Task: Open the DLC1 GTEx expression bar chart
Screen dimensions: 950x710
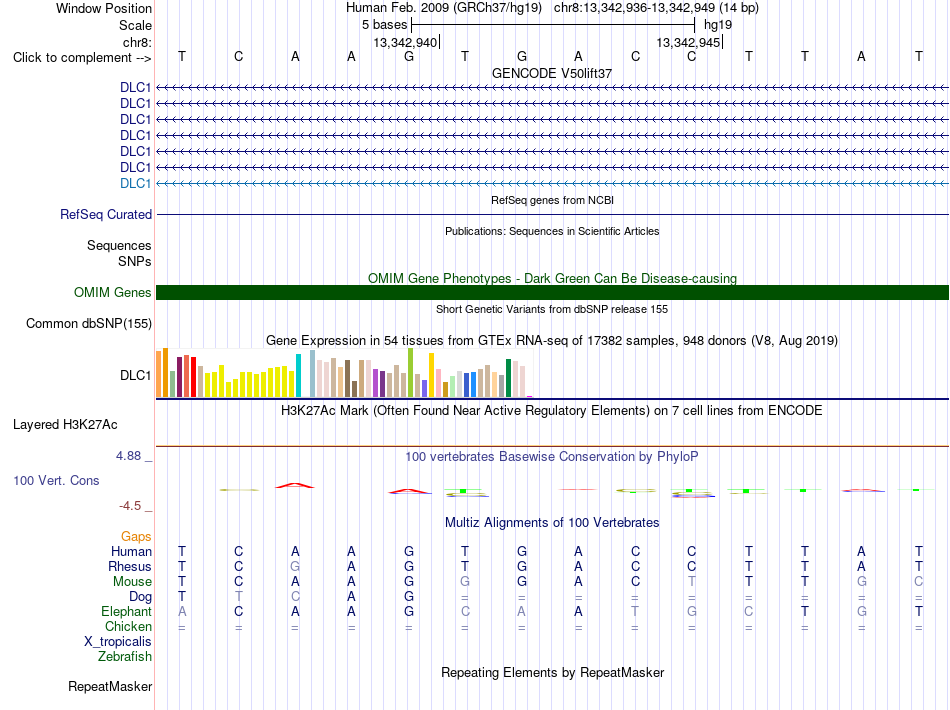Action: click(x=344, y=373)
